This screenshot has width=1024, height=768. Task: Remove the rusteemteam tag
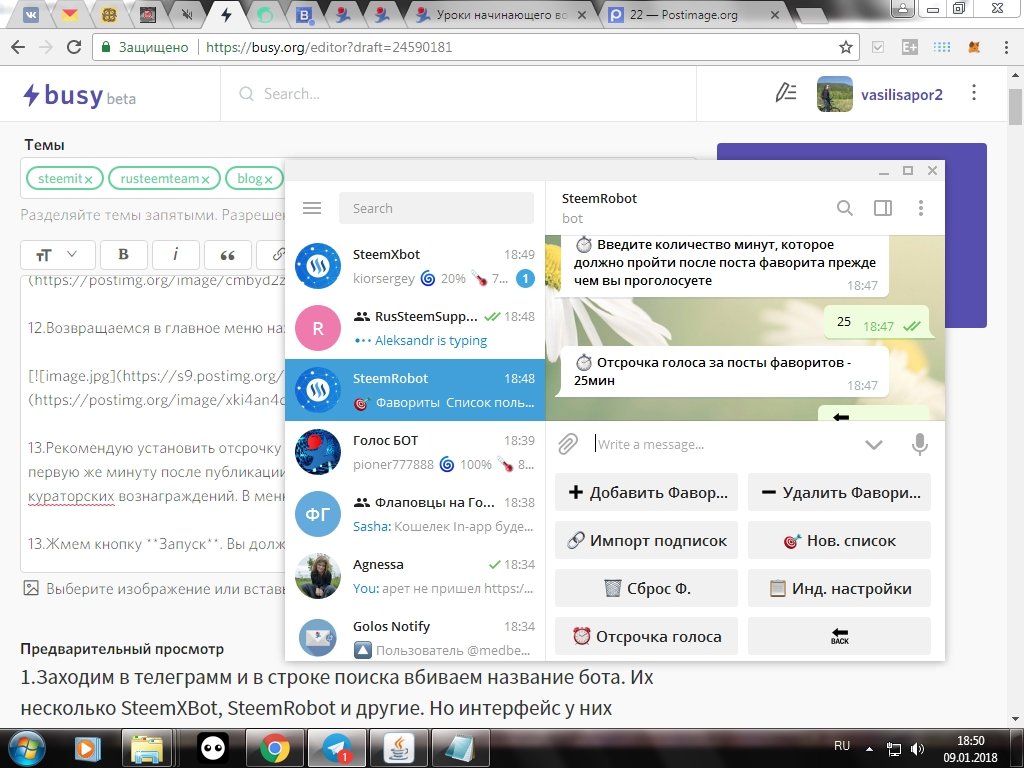(205, 179)
